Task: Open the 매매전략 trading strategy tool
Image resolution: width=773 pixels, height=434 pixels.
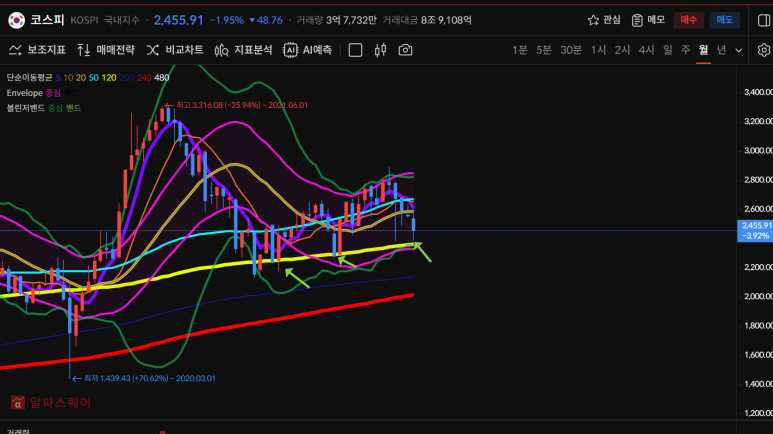Action: tap(106, 50)
